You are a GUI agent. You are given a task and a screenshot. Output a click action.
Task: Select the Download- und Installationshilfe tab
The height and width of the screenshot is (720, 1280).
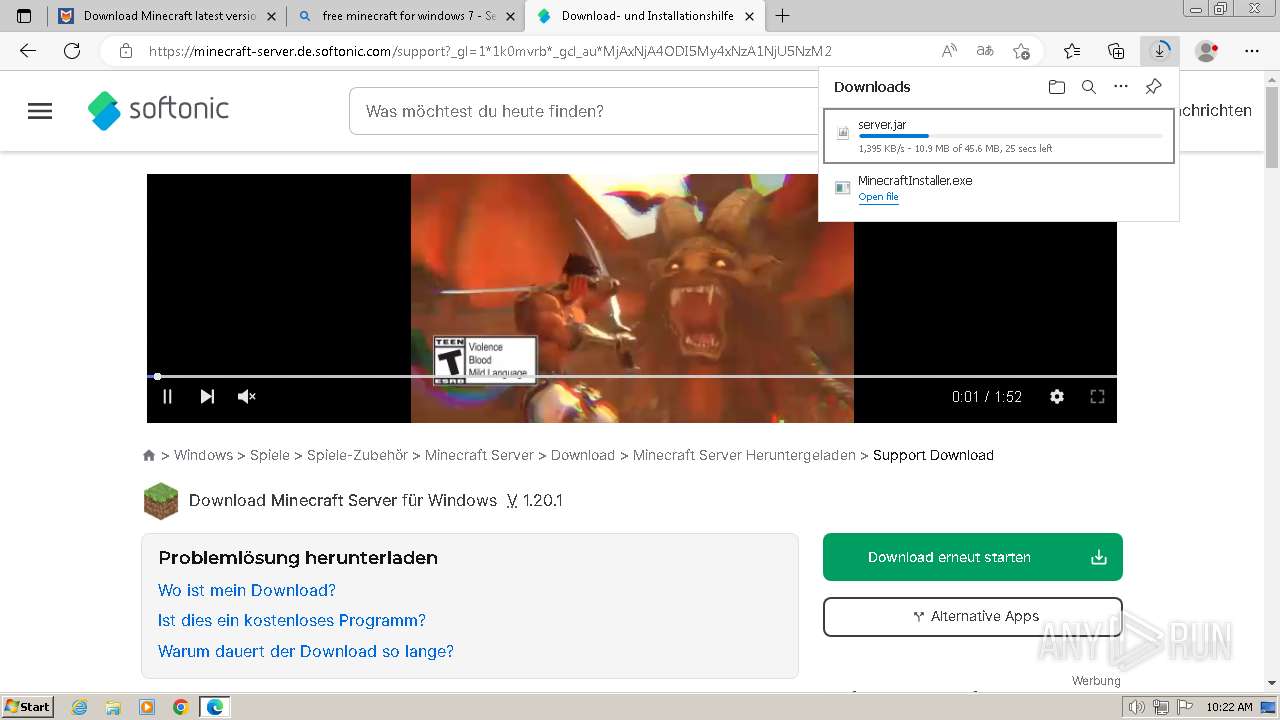[x=646, y=16]
